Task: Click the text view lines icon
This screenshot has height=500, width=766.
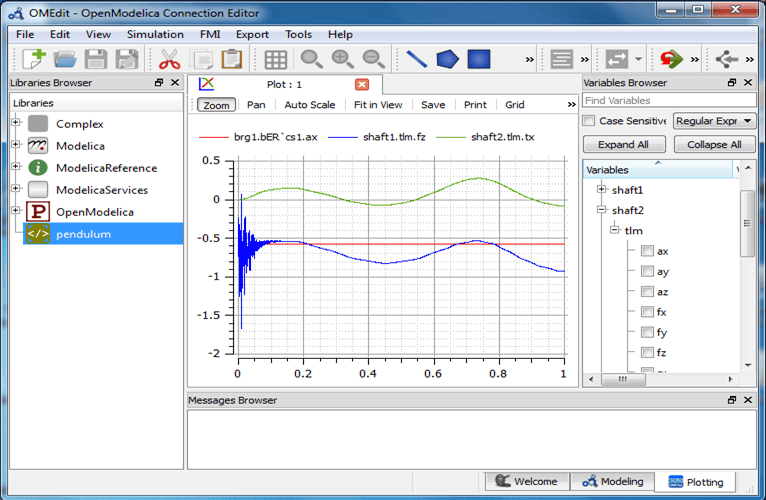Action: tap(561, 59)
